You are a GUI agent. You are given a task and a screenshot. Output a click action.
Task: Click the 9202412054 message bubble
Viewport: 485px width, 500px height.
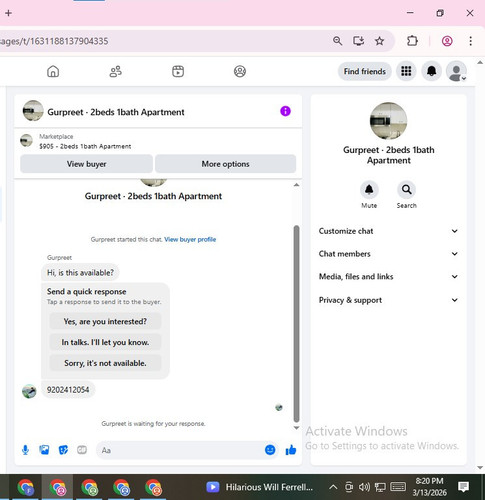[x=68, y=390]
